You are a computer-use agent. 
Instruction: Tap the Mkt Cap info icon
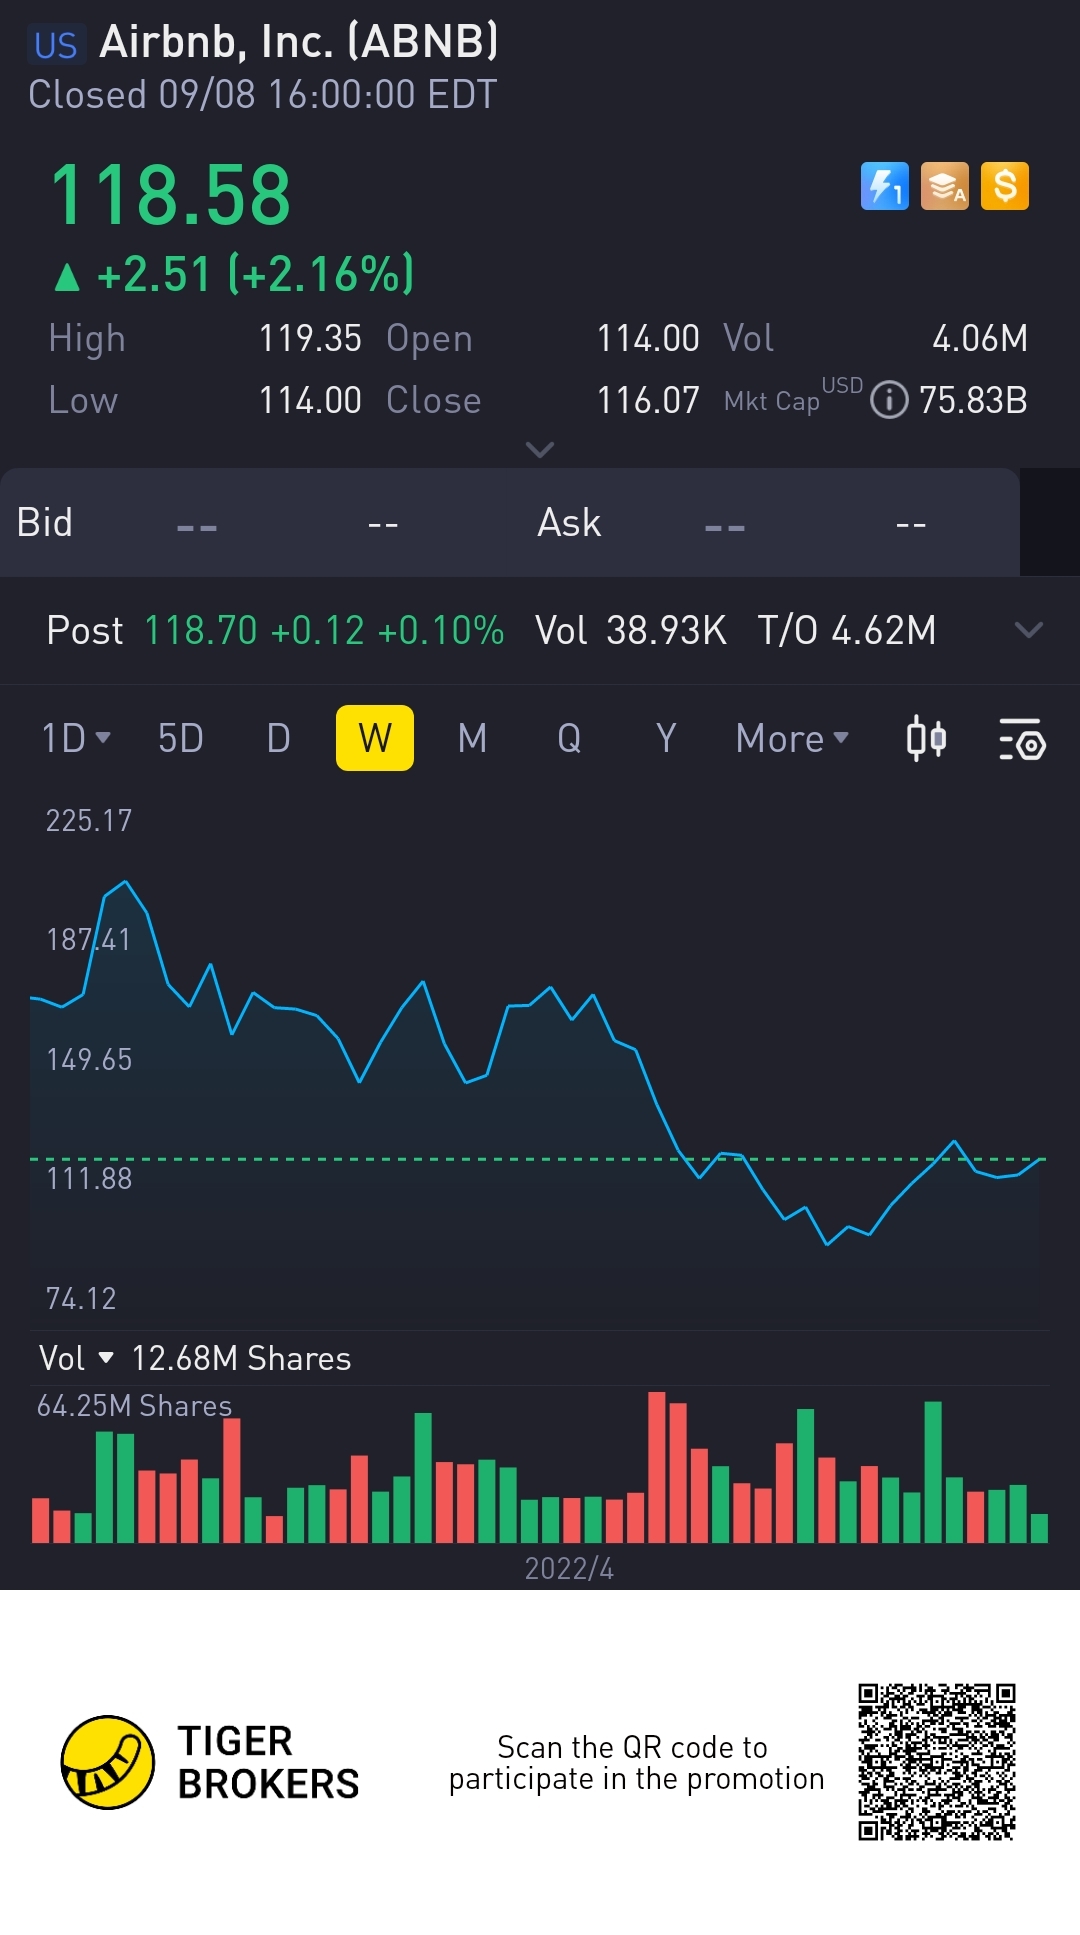click(888, 400)
